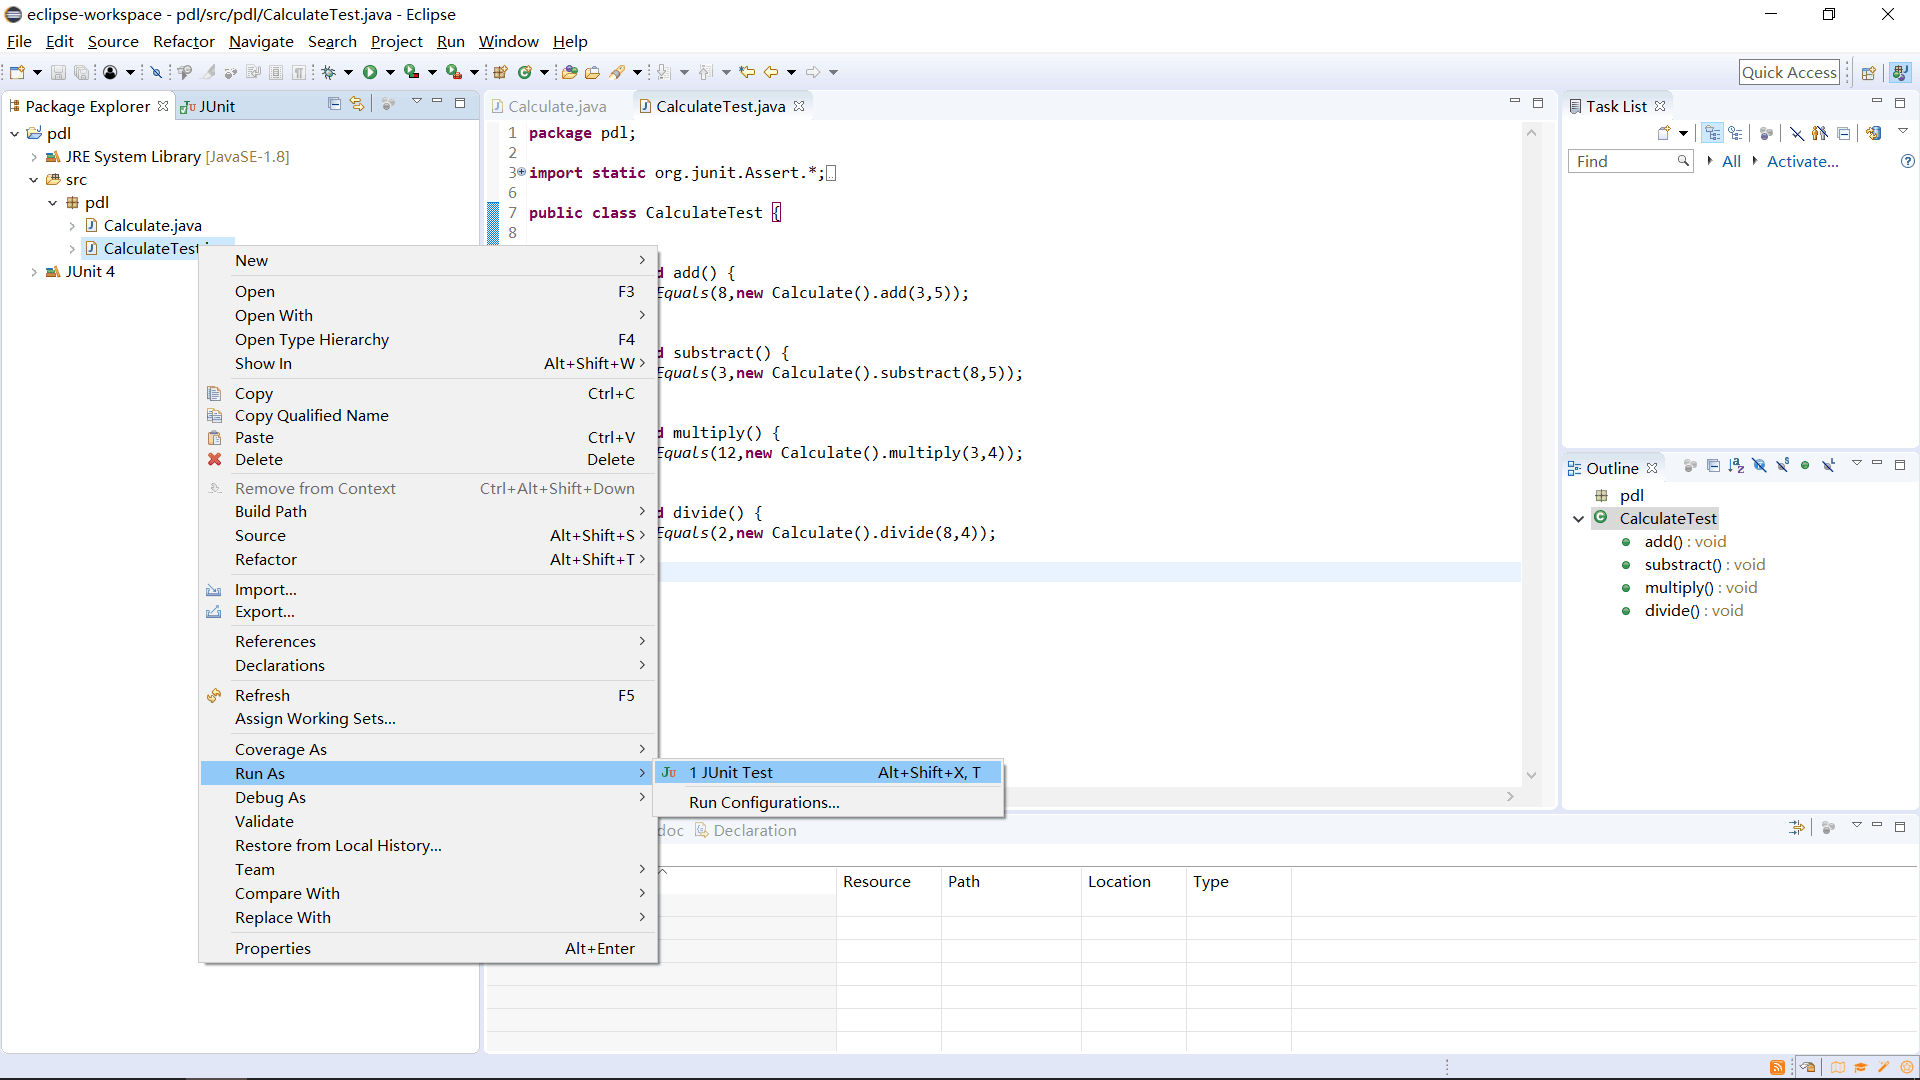Image resolution: width=1920 pixels, height=1080 pixels.
Task: Choose Run Configurations... from submenu
Action: 829,803
